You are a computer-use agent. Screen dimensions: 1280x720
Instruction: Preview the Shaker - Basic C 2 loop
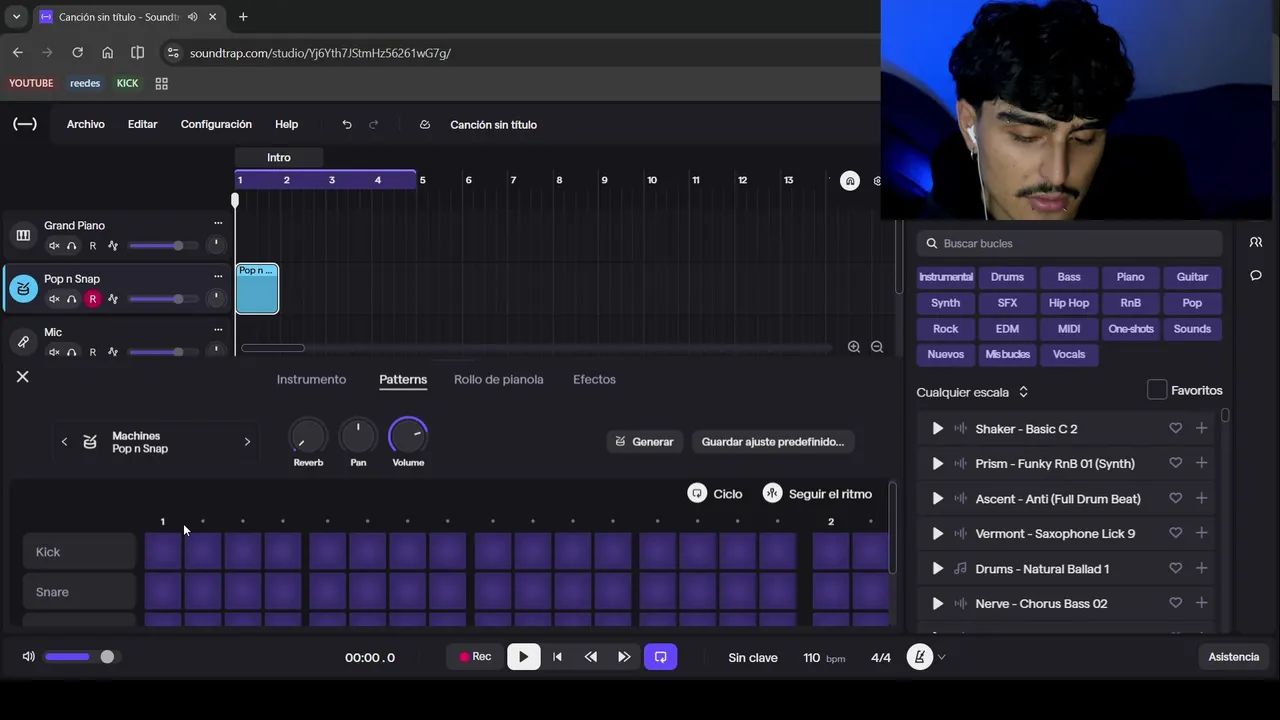(x=938, y=428)
